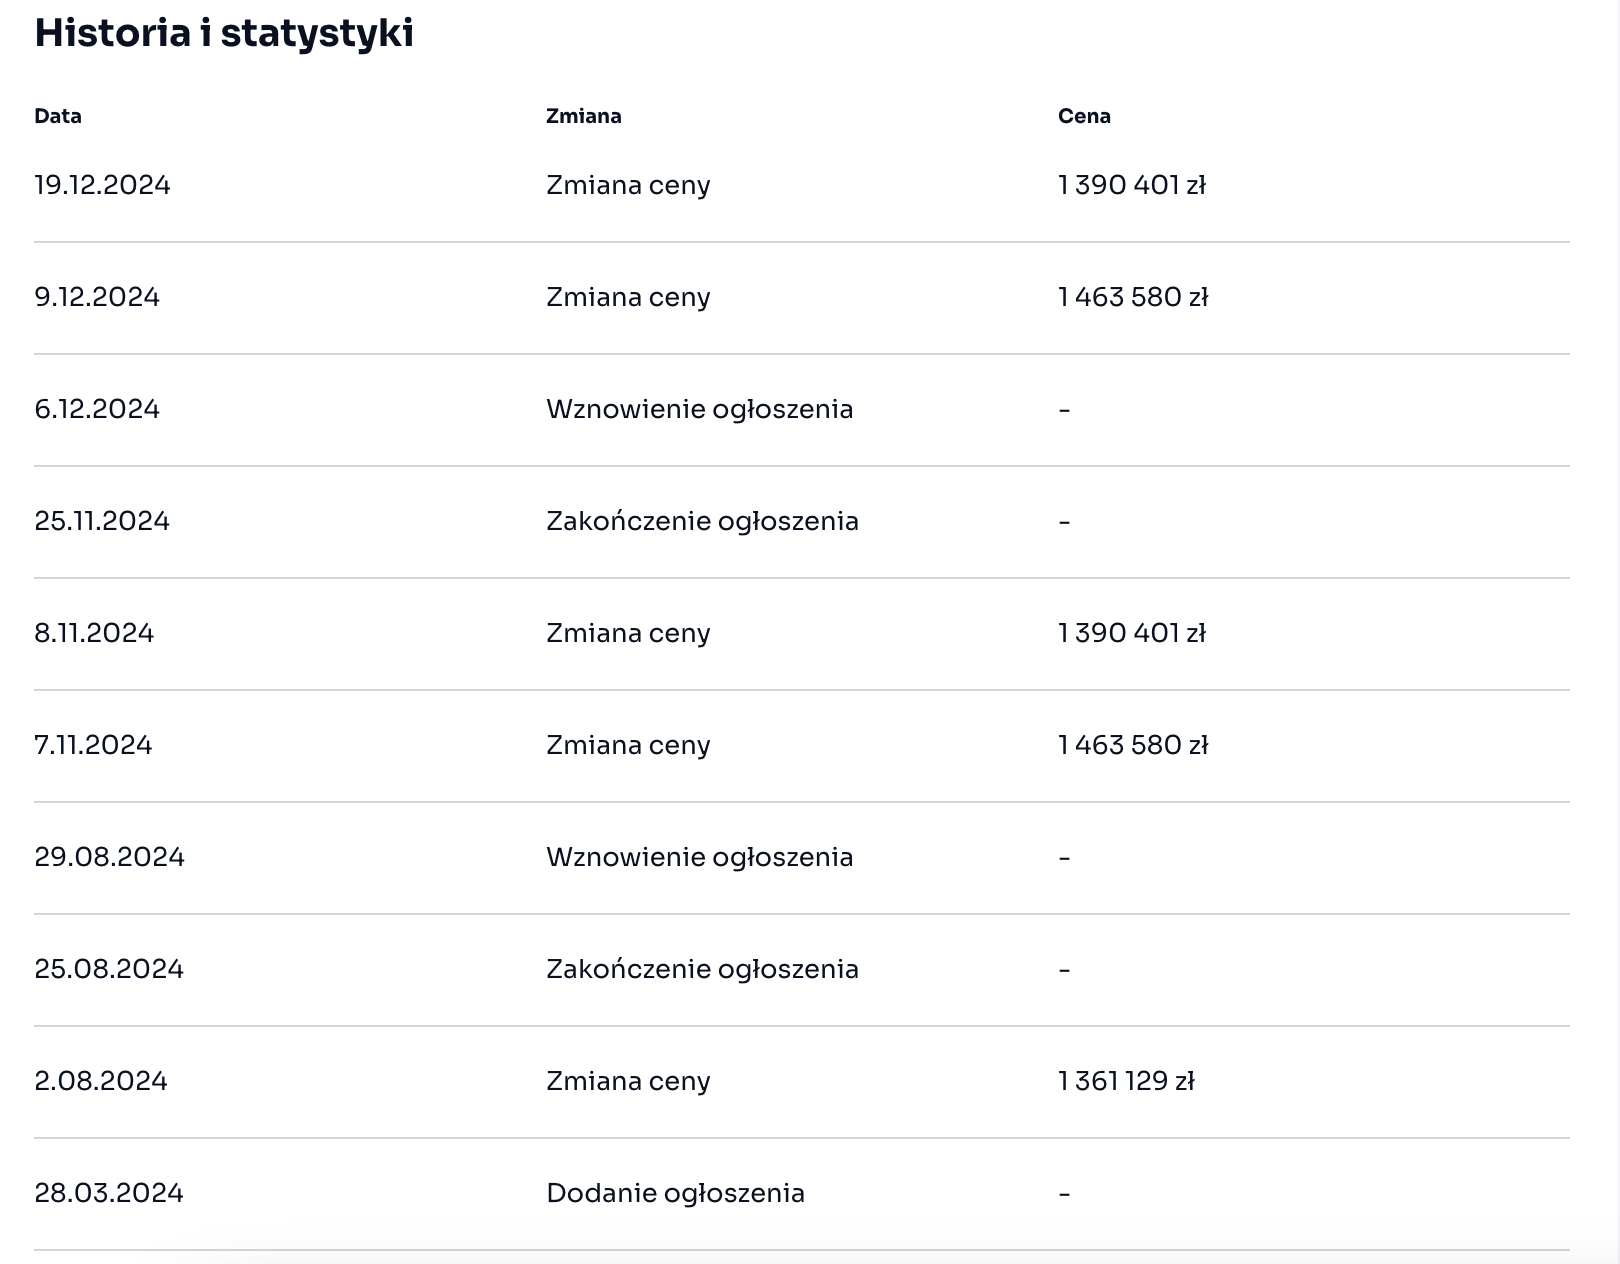The image size is (1620, 1264).
Task: Click the "Historia i statystyki" heading
Action: [x=224, y=34]
